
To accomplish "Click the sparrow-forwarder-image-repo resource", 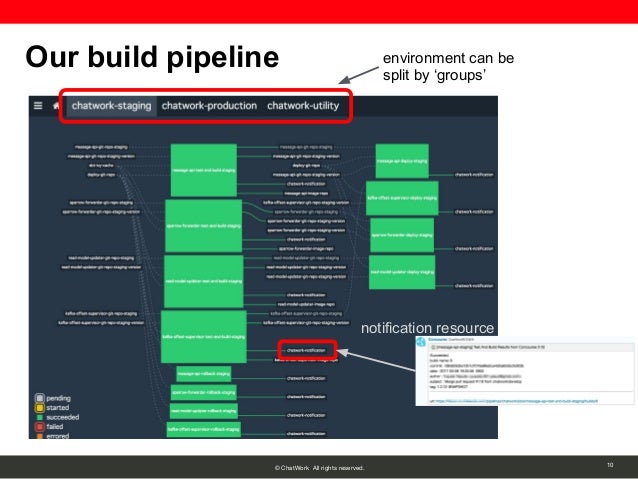I will [x=306, y=249].
